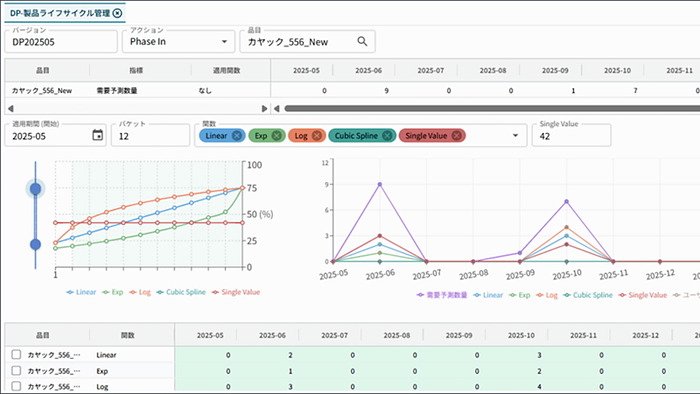Viewport: 700px width, 394px height.
Task: Check the Linear row checkbox
Action: coord(17,355)
